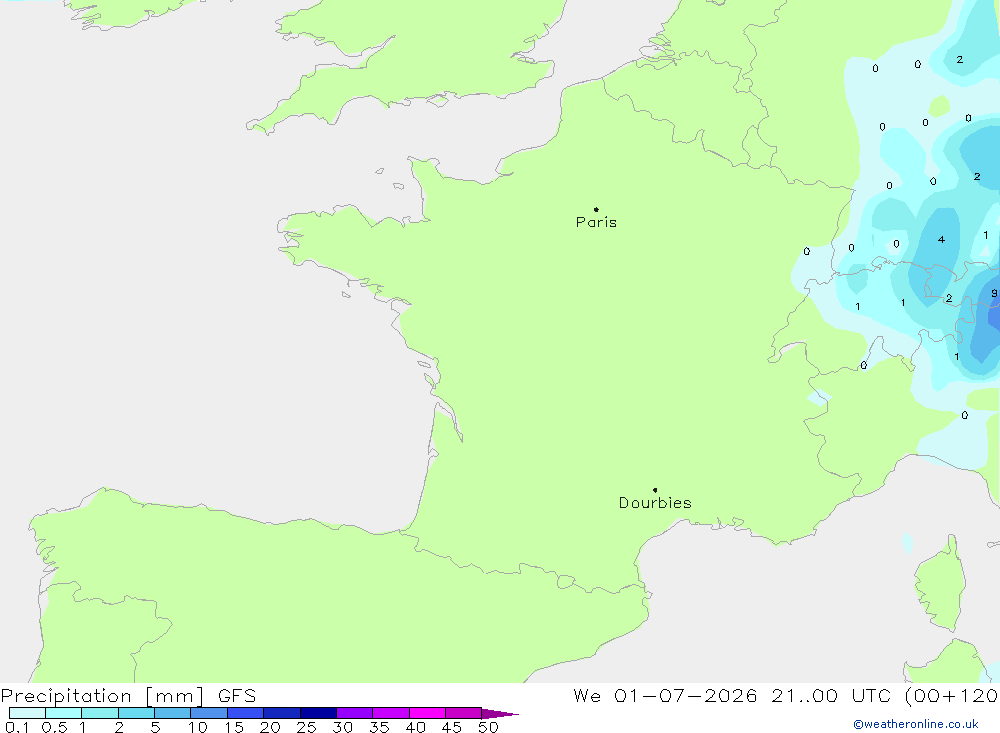Click the '25' legend scale label
This screenshot has width=1000, height=733.
tap(307, 727)
